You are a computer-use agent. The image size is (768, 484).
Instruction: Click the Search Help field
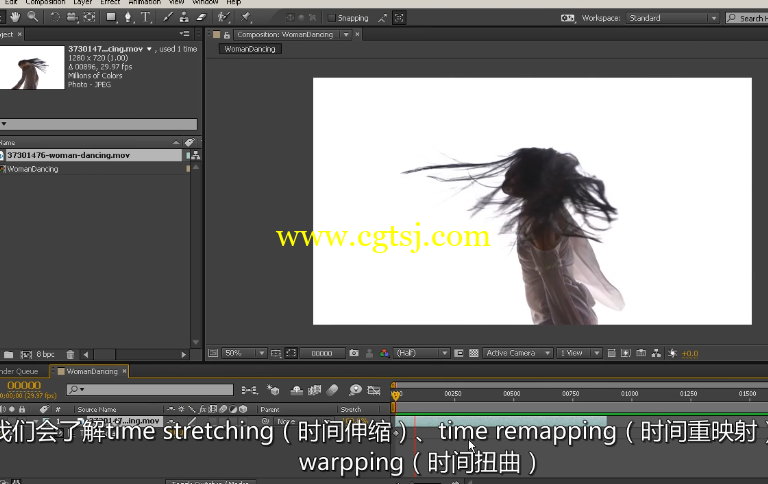coord(749,18)
